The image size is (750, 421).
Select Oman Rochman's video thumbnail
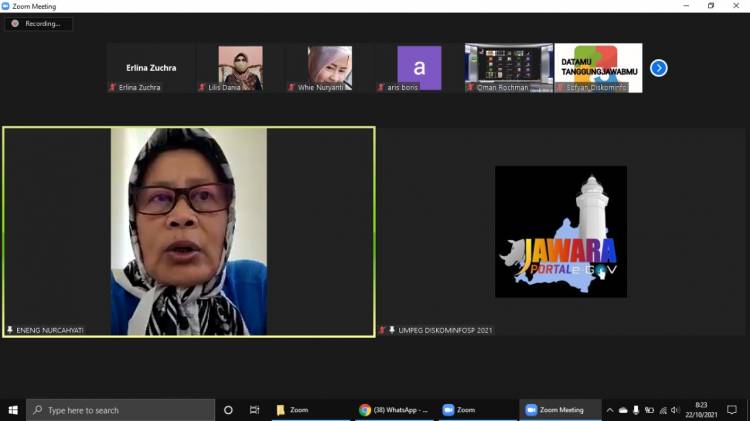(508, 68)
